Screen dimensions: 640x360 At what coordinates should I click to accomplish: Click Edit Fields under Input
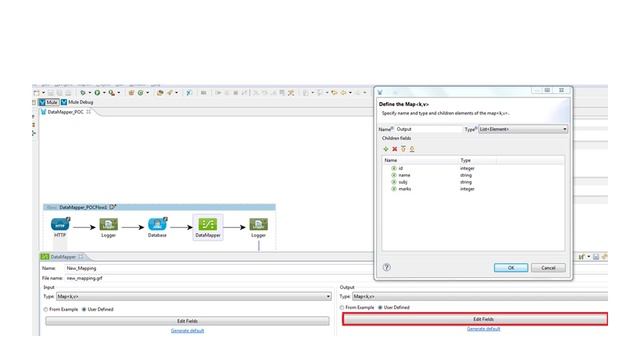click(187, 321)
